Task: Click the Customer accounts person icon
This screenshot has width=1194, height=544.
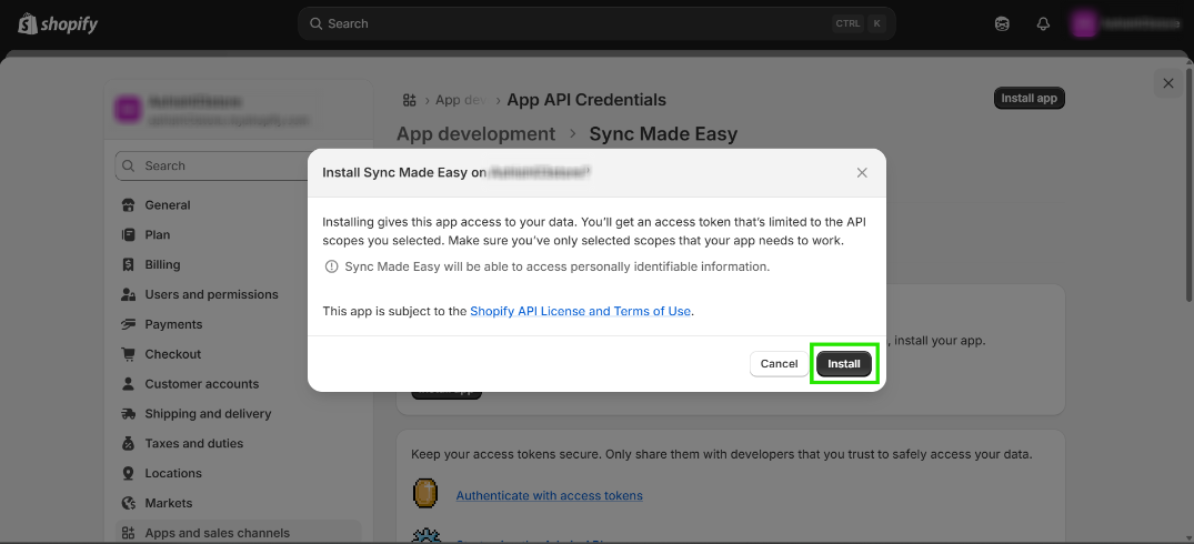Action: pos(129,384)
